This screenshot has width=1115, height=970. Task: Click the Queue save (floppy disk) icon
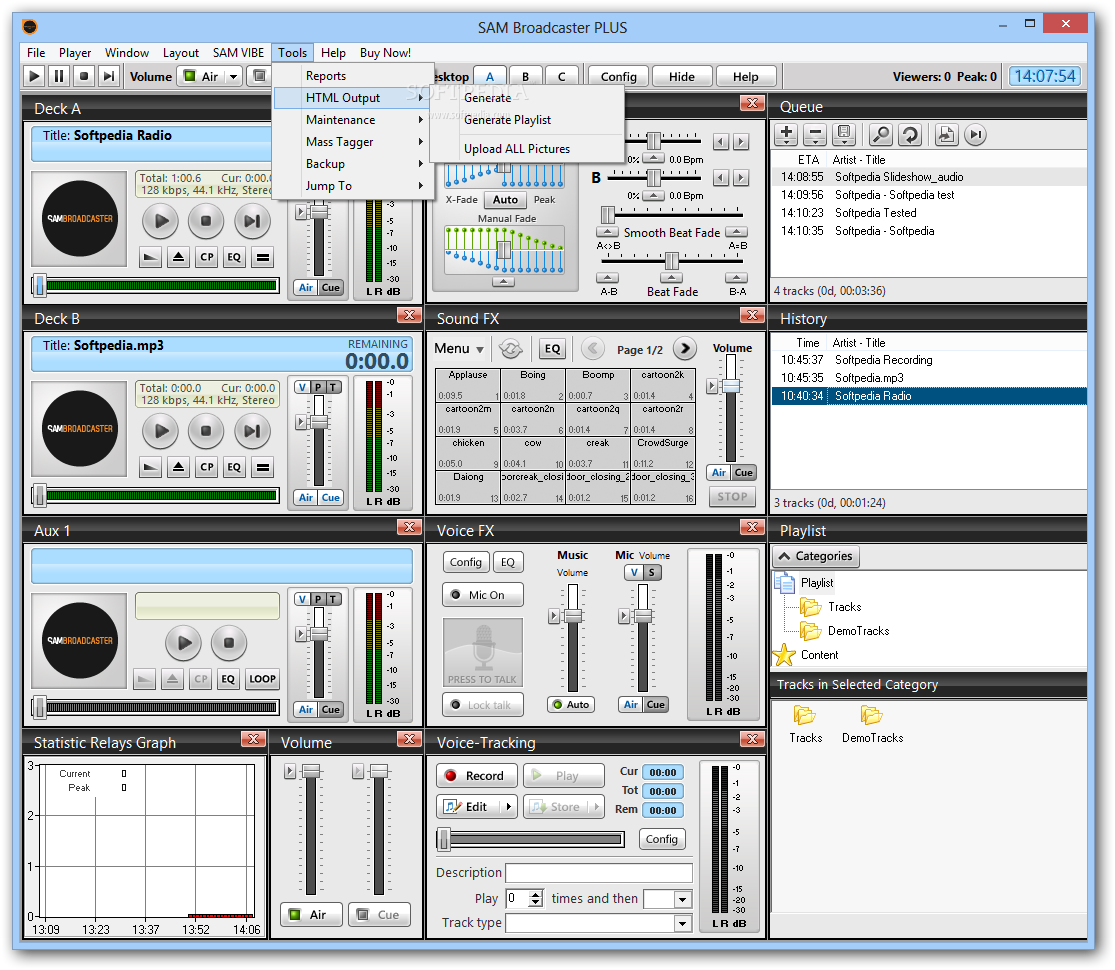coord(844,134)
